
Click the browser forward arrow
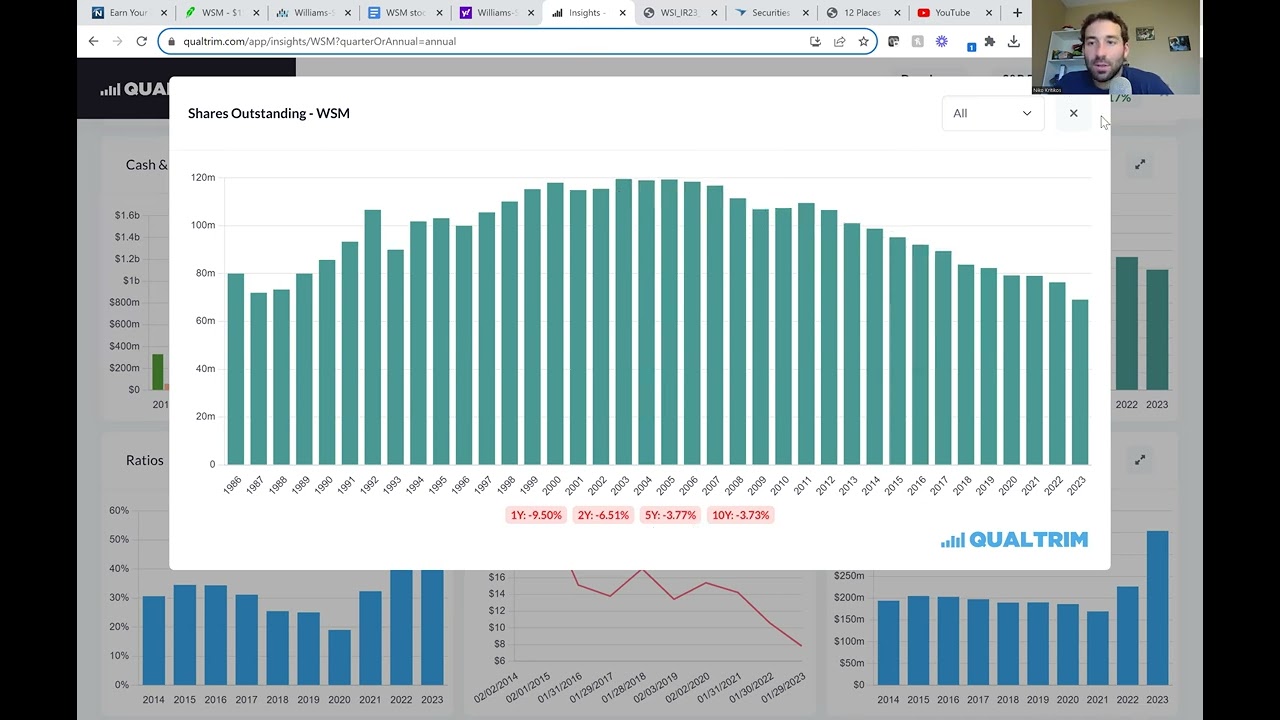pos(117,41)
